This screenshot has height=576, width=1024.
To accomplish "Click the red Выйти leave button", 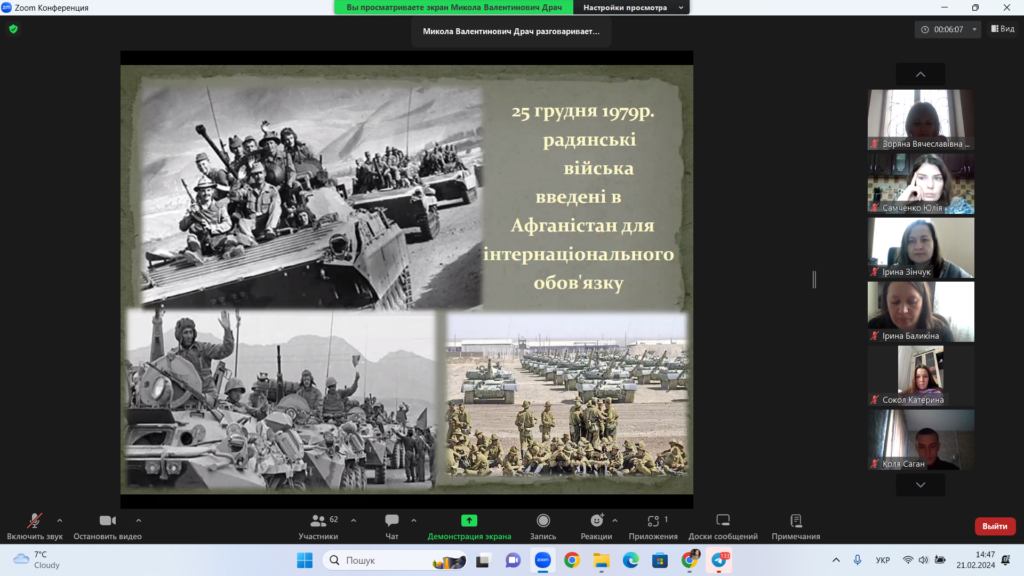I will click(x=994, y=526).
